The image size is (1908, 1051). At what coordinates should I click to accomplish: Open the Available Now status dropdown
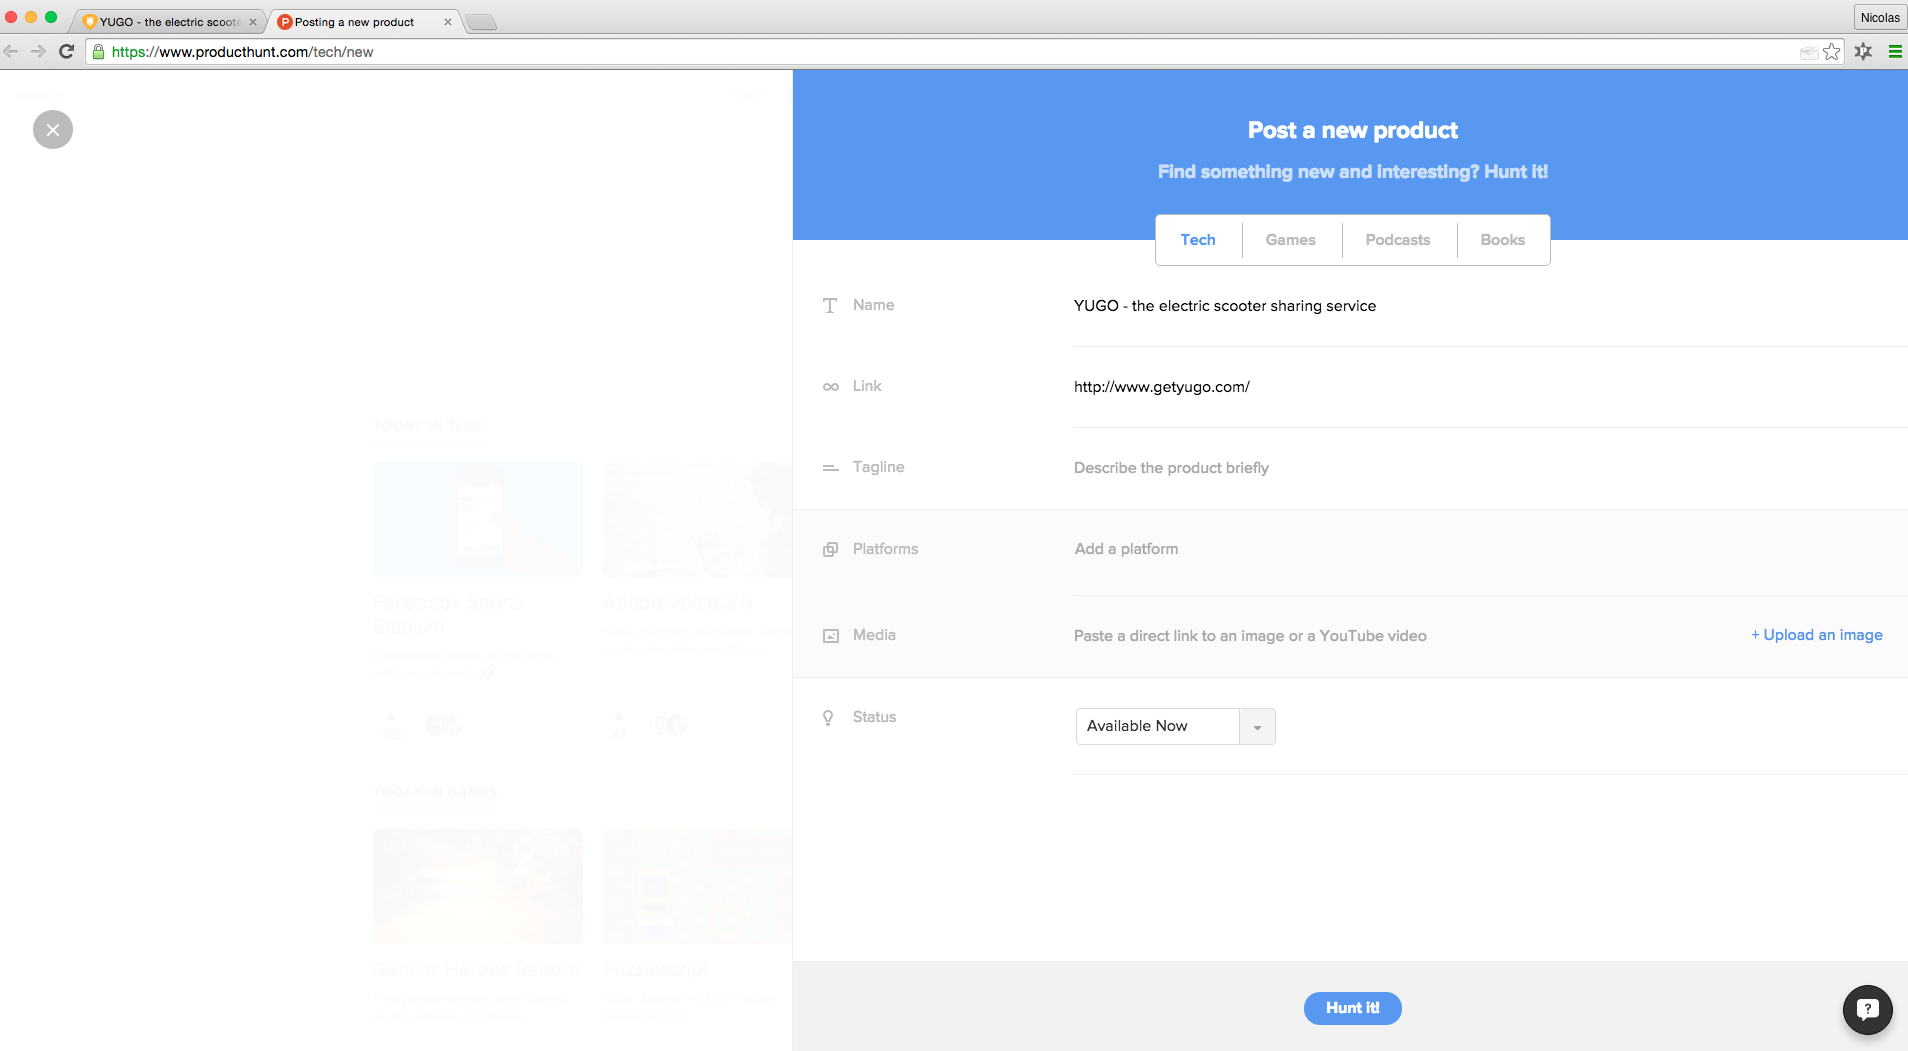(1175, 726)
